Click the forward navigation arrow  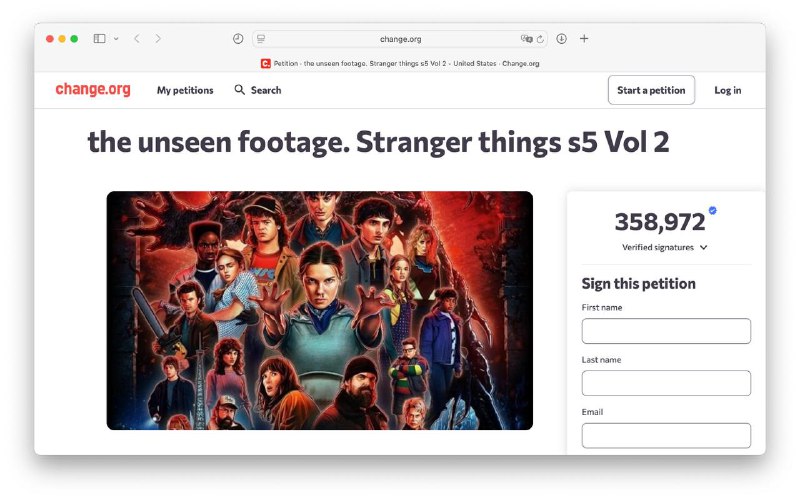pos(158,39)
